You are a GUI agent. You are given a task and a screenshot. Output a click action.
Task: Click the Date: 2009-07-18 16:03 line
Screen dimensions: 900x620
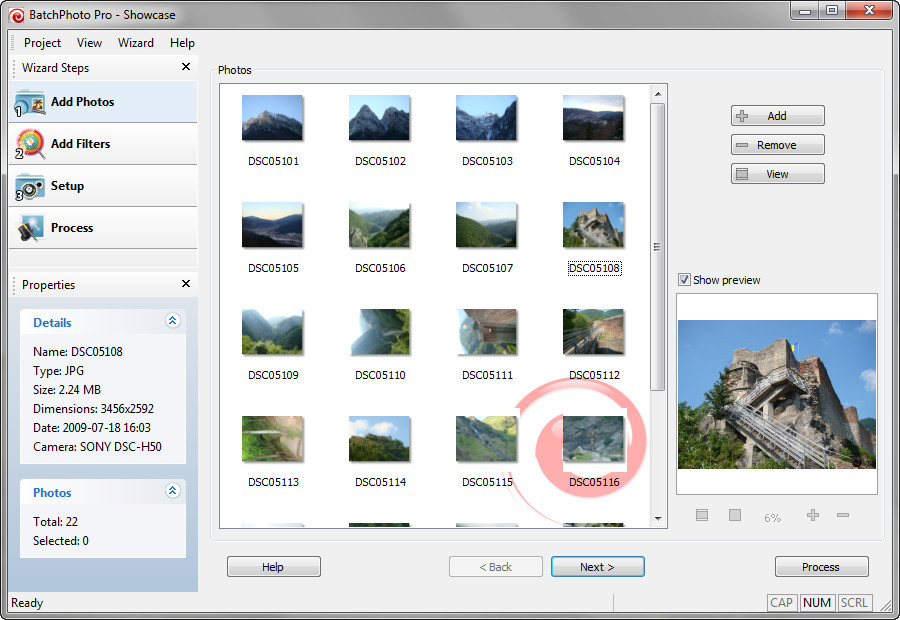click(92, 428)
